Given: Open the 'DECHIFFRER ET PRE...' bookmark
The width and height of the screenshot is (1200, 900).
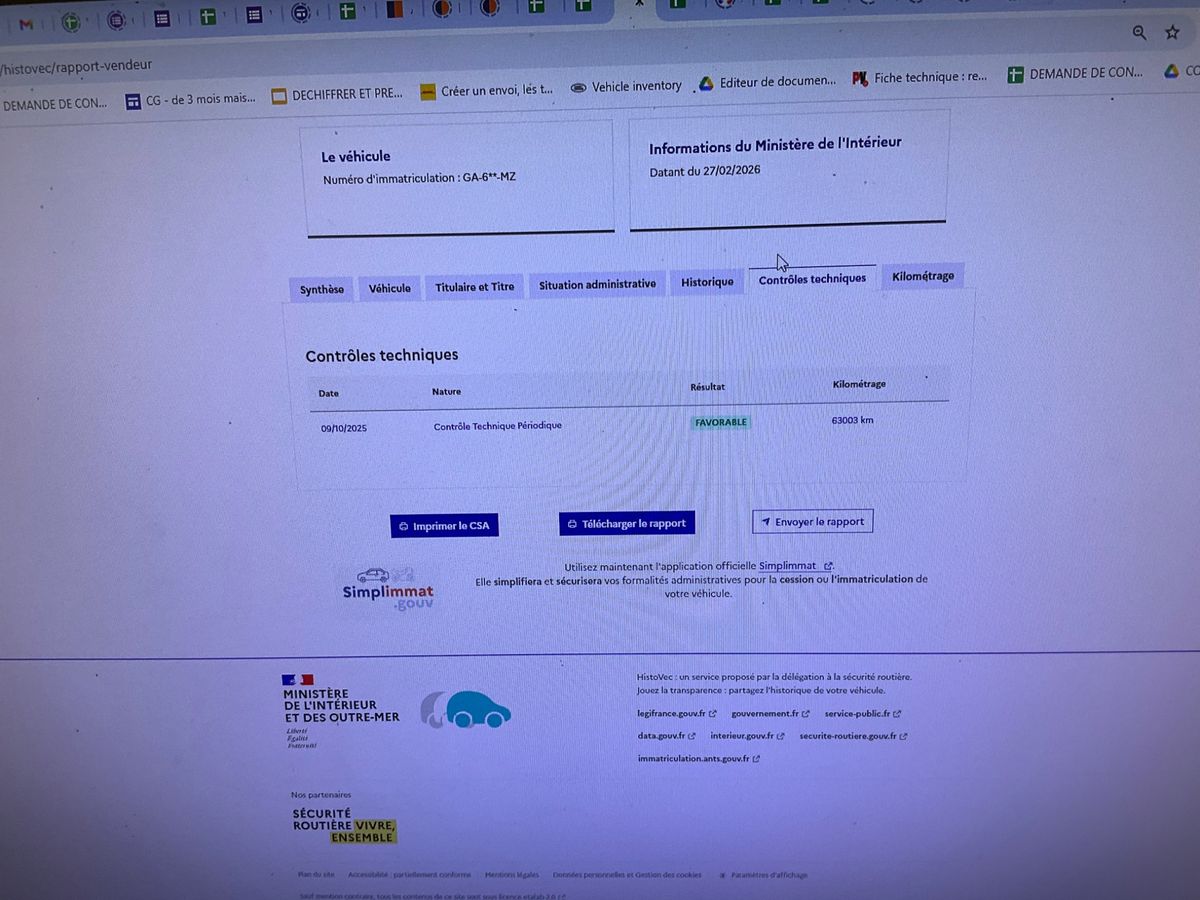Looking at the screenshot, I should point(337,94).
